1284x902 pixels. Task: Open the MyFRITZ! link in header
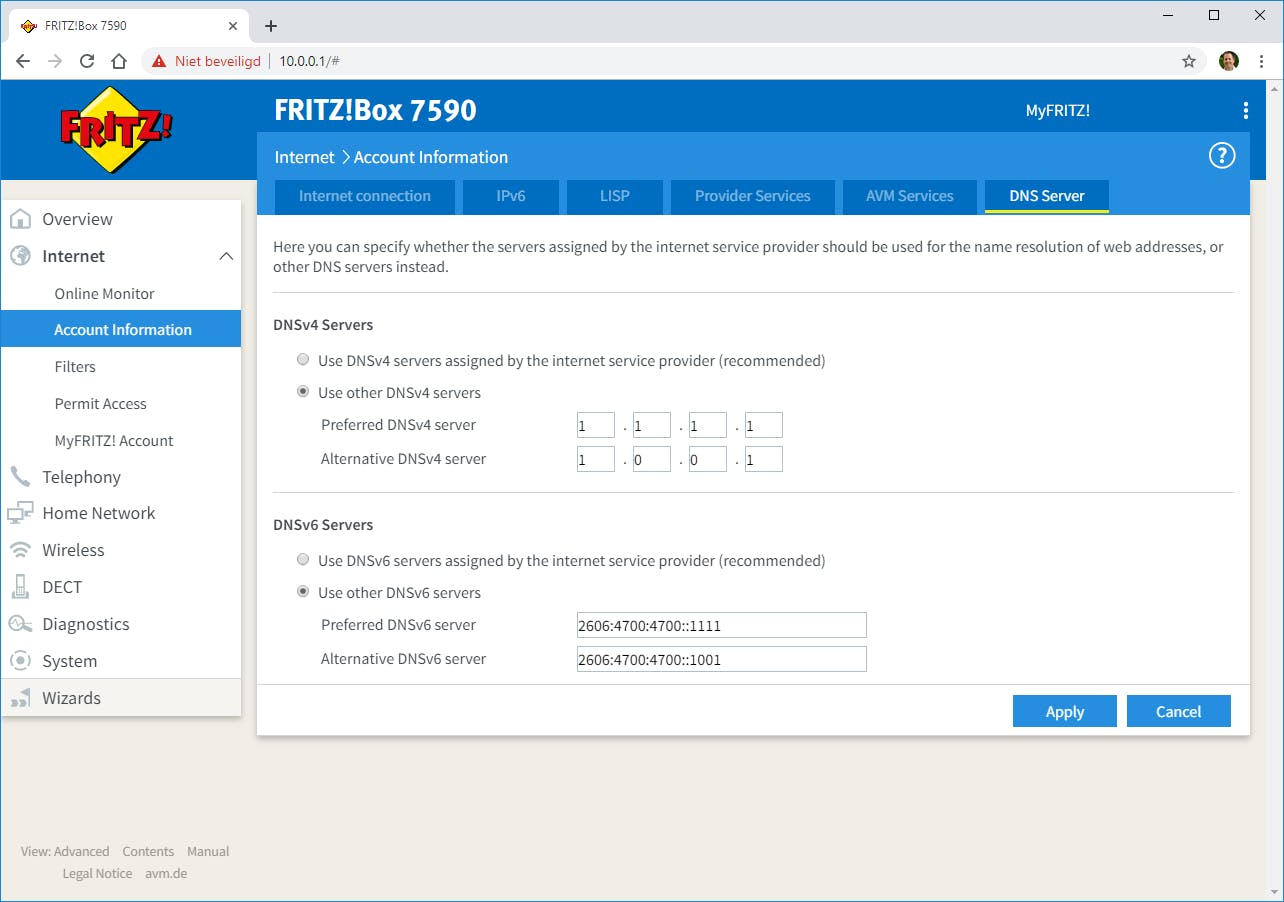point(1057,110)
